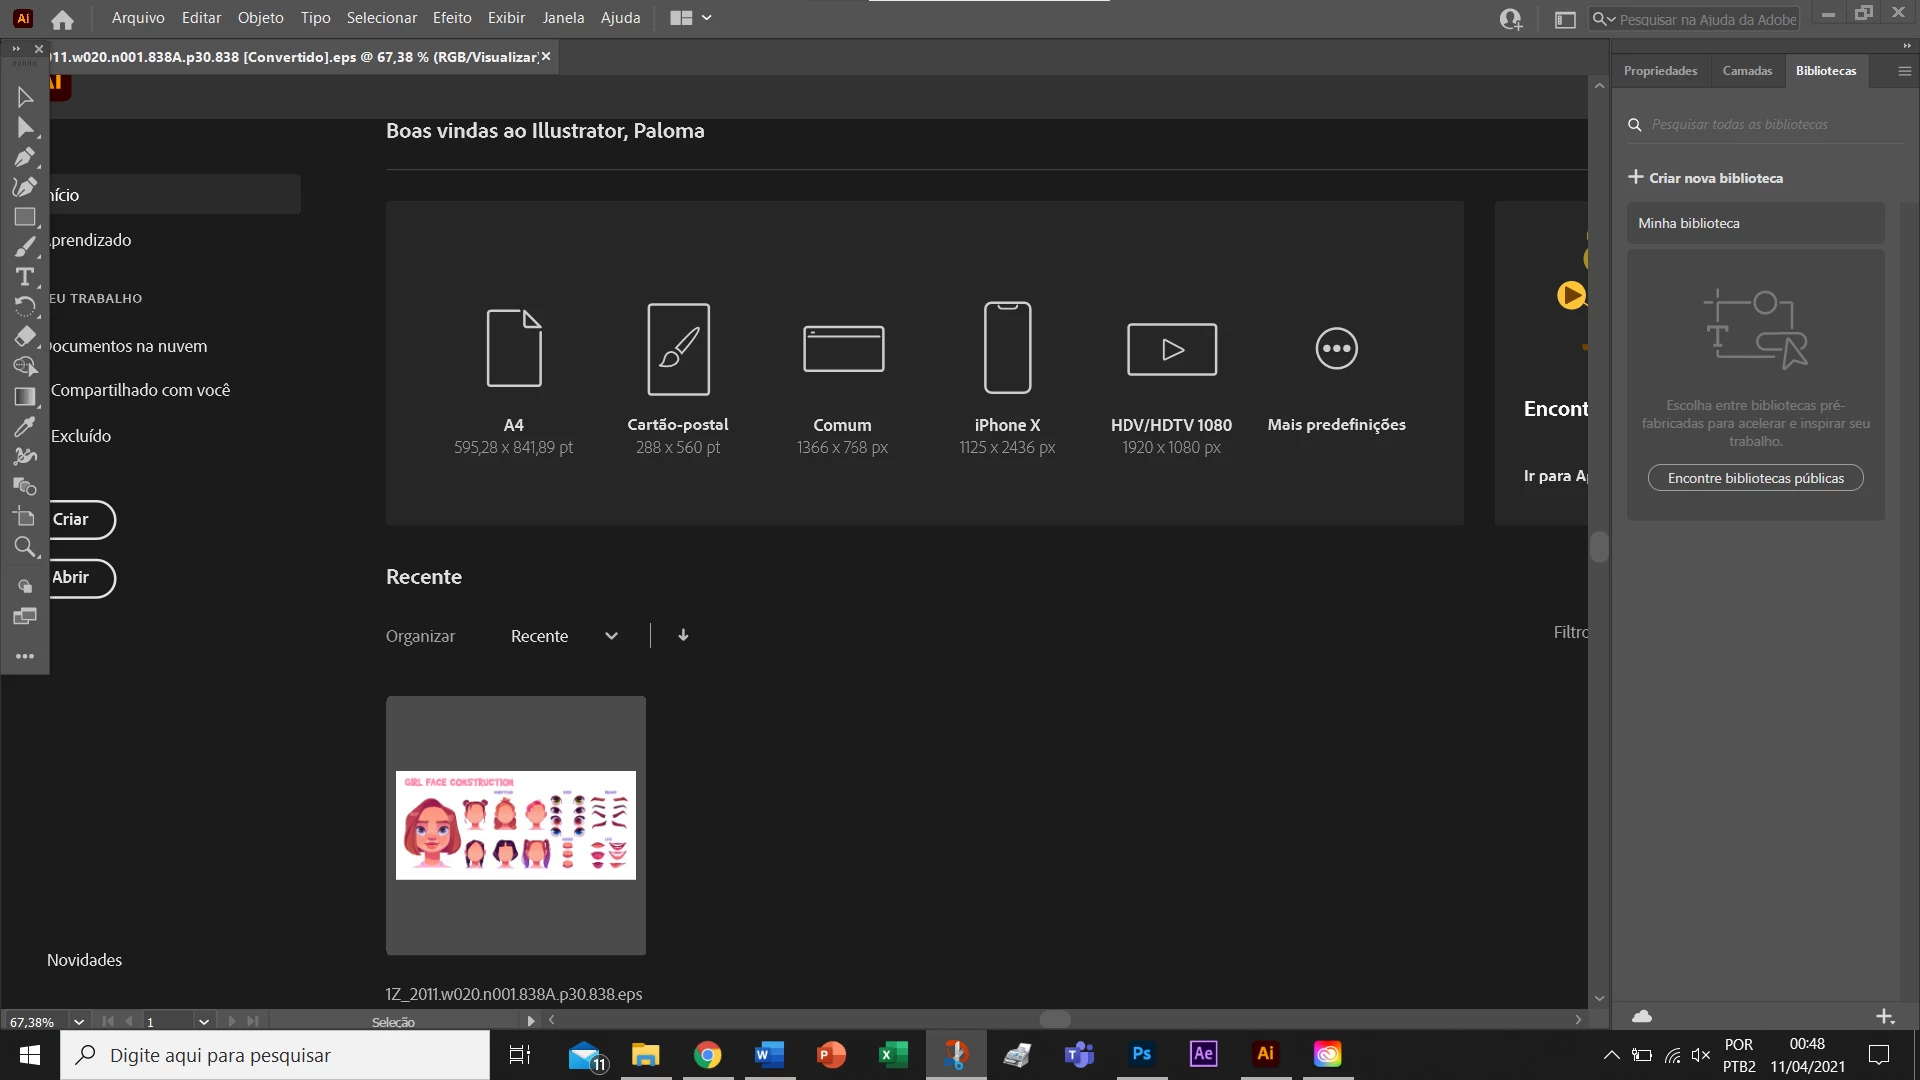Screen dimensions: 1920x1080
Task: Select the Eraser tool
Action: pos(25,337)
